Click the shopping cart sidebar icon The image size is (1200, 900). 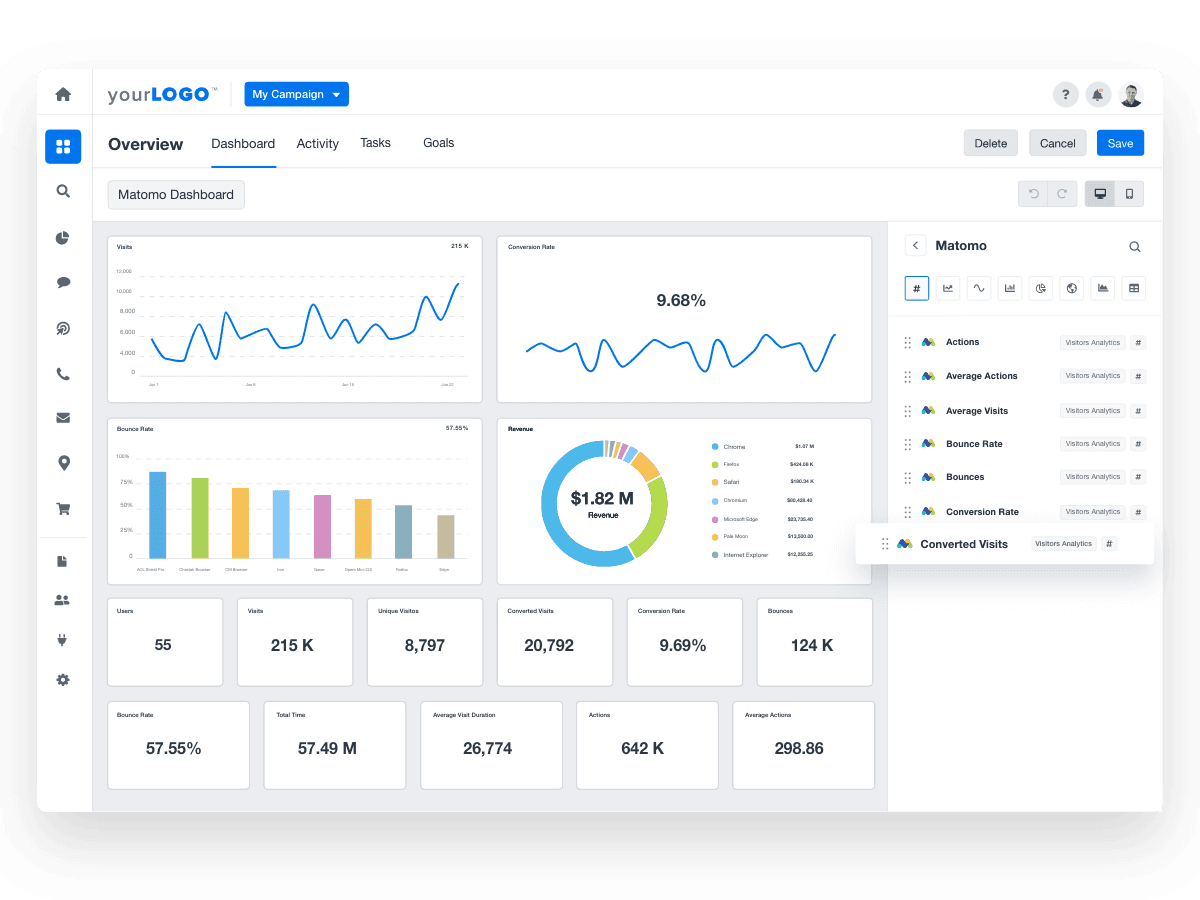63,508
